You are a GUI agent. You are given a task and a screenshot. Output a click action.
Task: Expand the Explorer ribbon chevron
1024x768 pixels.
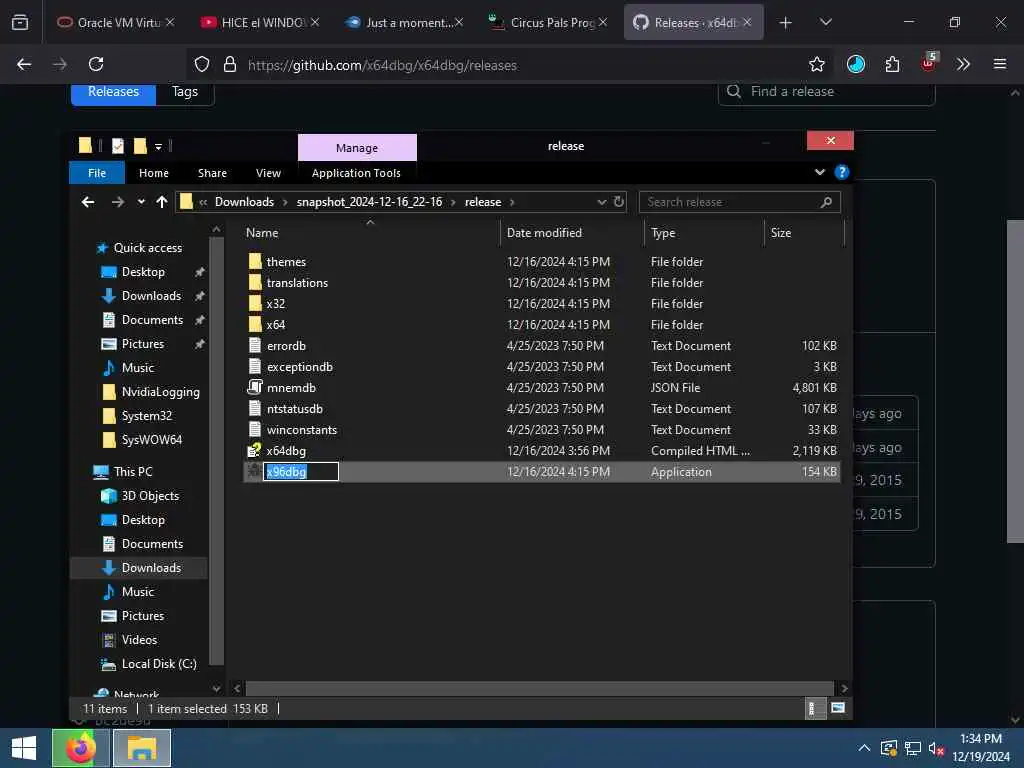pos(820,172)
